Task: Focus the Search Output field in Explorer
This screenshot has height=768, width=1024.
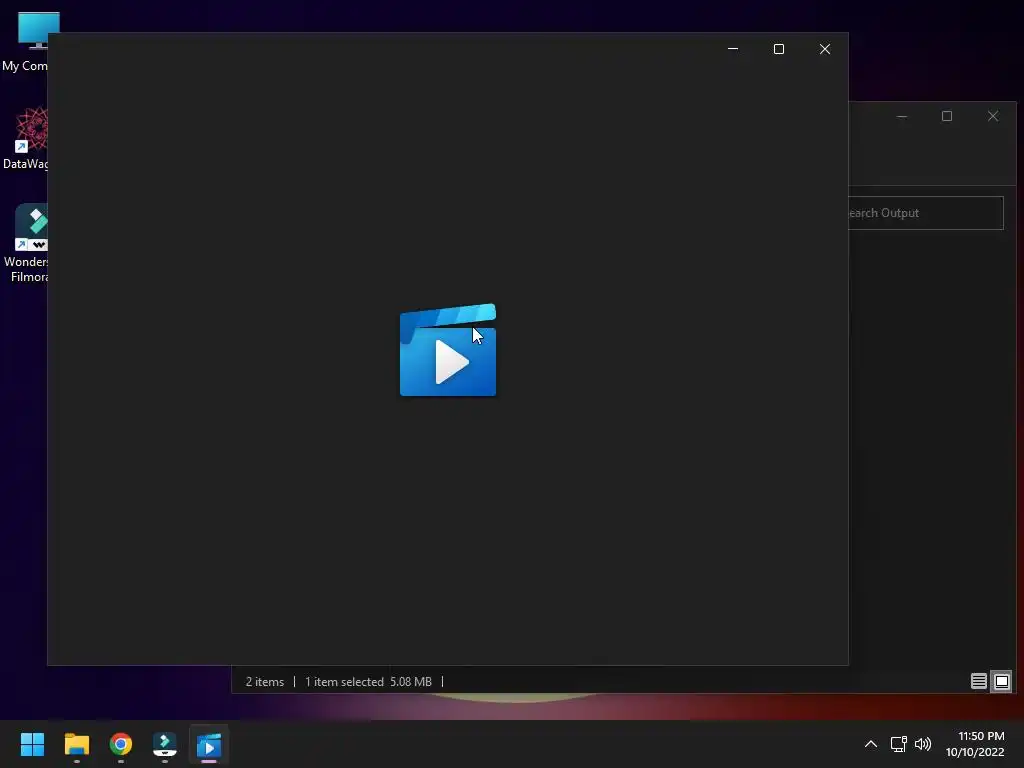Action: click(925, 213)
